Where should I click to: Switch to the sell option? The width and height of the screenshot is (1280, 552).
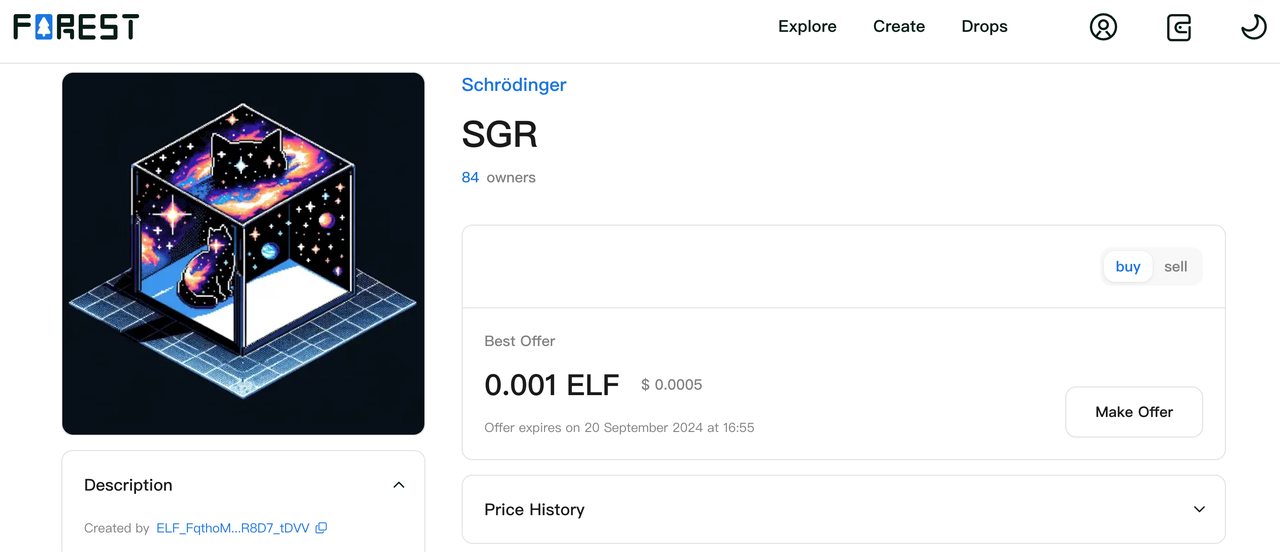tap(1176, 267)
